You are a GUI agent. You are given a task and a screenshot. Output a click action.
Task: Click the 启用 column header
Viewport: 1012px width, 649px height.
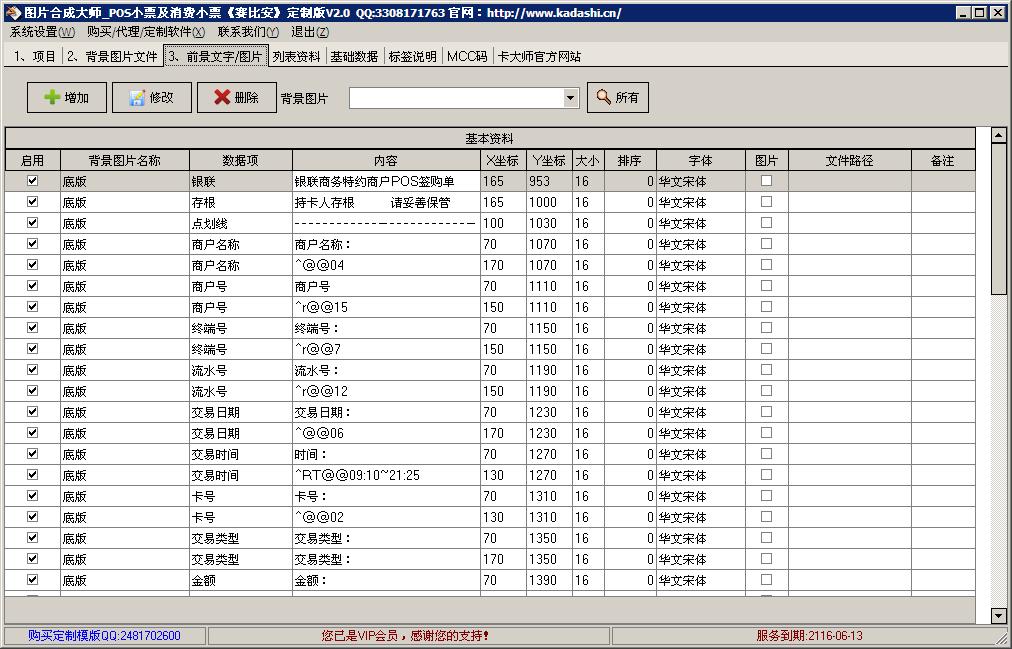[x=32, y=161]
